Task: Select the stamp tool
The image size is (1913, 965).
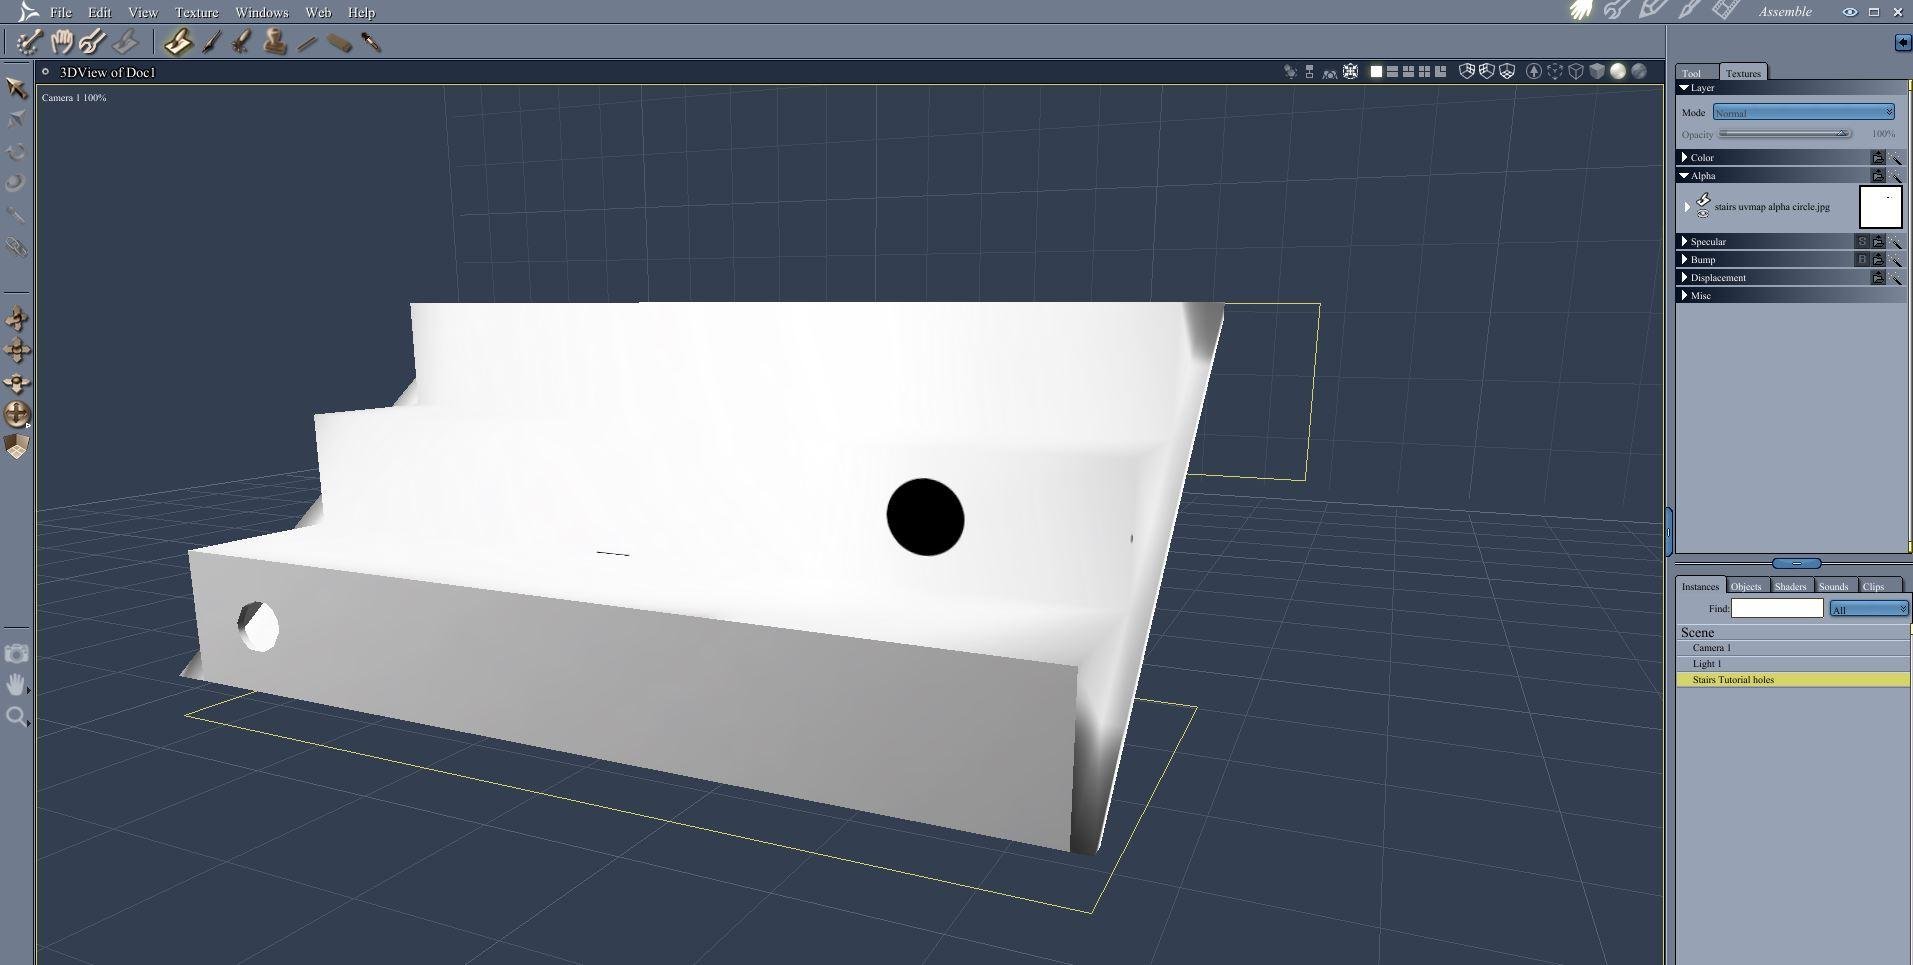Action: [275, 42]
